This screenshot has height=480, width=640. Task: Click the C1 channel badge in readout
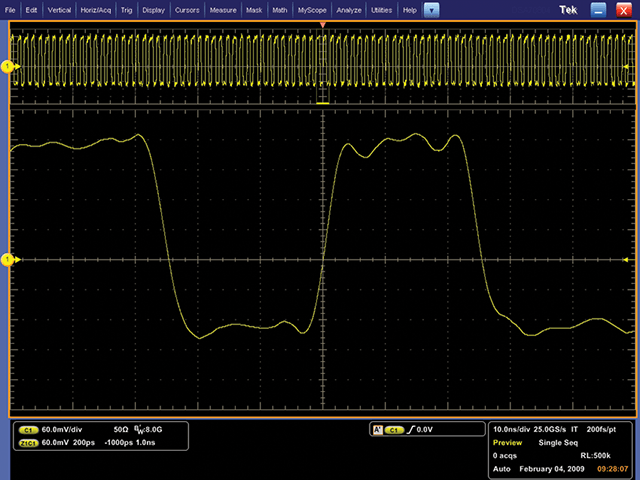(x=28, y=428)
